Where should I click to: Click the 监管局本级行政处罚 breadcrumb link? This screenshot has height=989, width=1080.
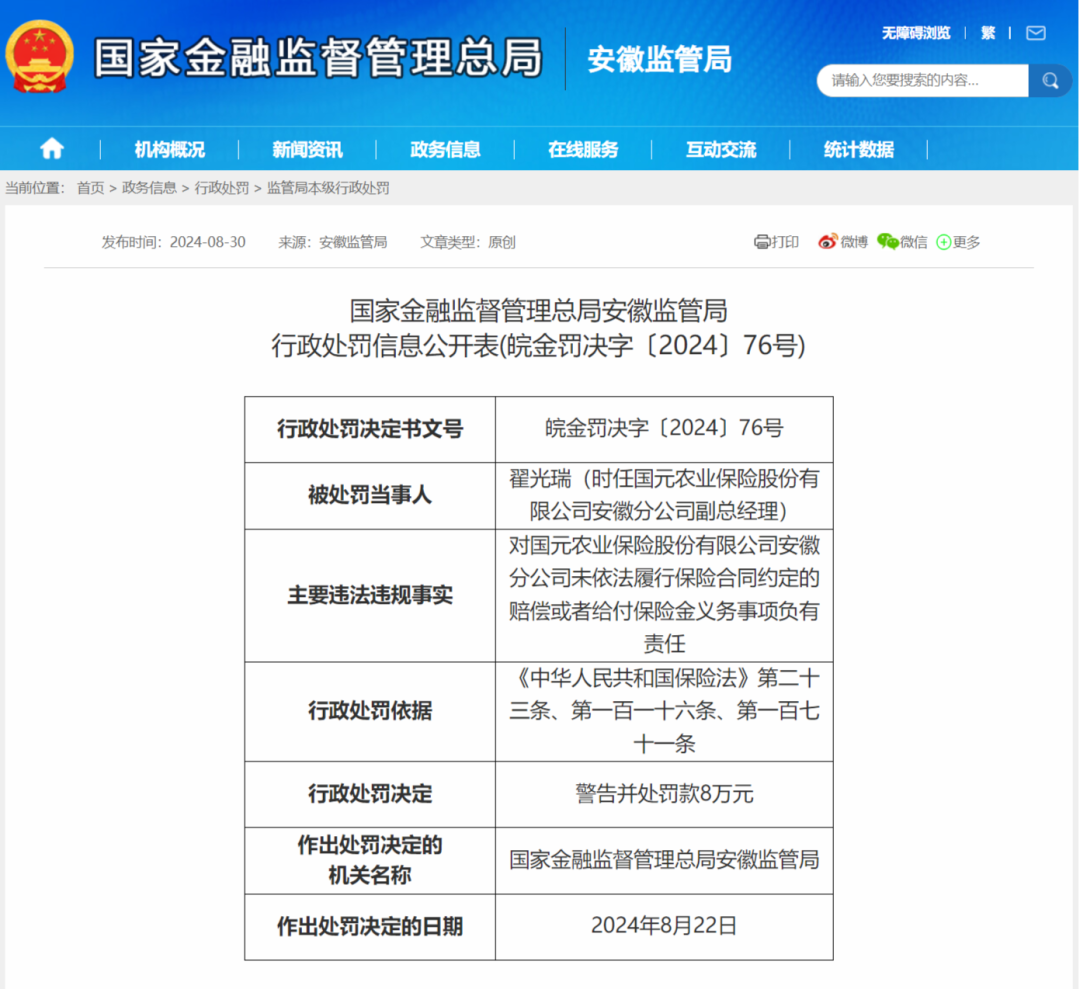point(329,188)
